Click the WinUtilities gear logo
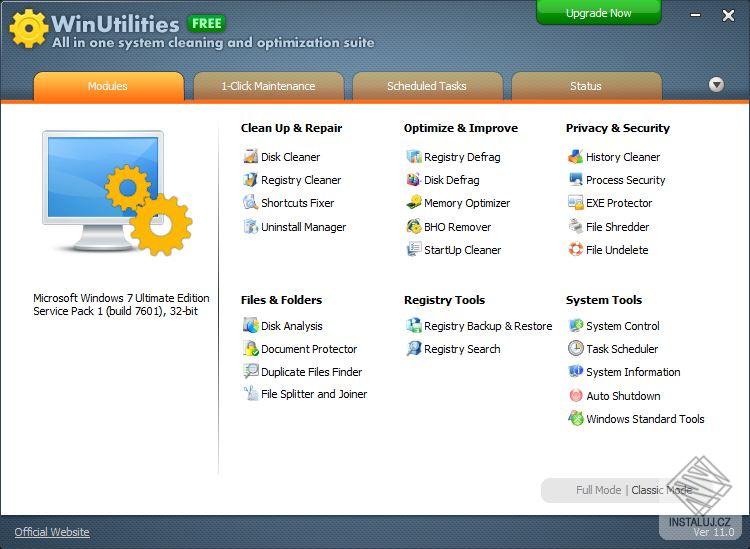The width and height of the screenshot is (750, 549). pyautogui.click(x=29, y=28)
